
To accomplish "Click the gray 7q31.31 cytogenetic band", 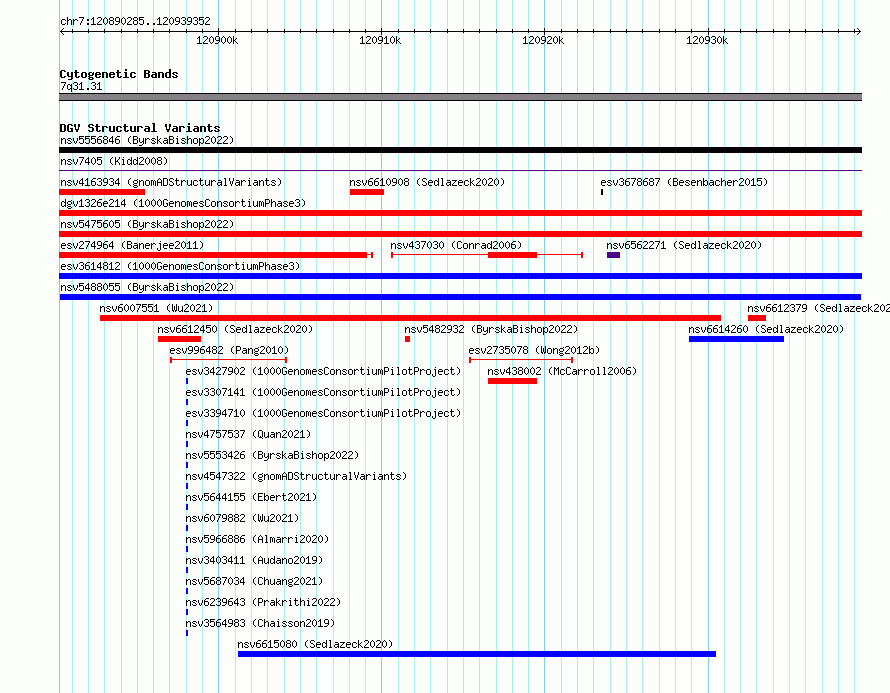I will point(460,97).
